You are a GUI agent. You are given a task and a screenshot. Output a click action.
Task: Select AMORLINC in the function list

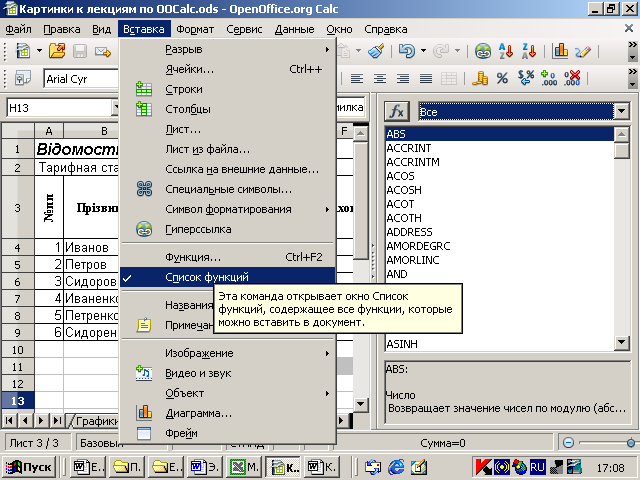pyautogui.click(x=500, y=260)
